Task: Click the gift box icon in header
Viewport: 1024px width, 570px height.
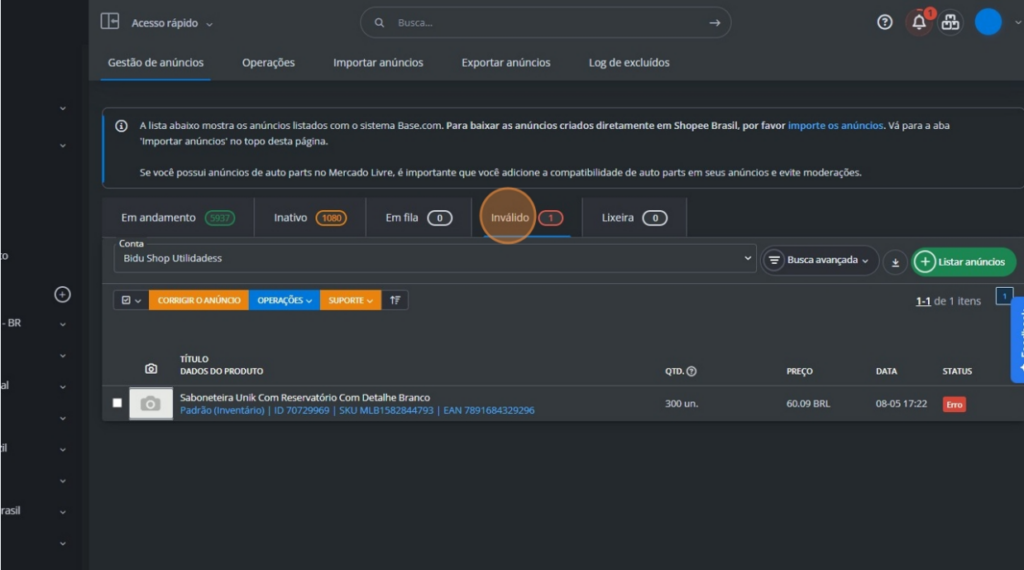Action: click(950, 22)
